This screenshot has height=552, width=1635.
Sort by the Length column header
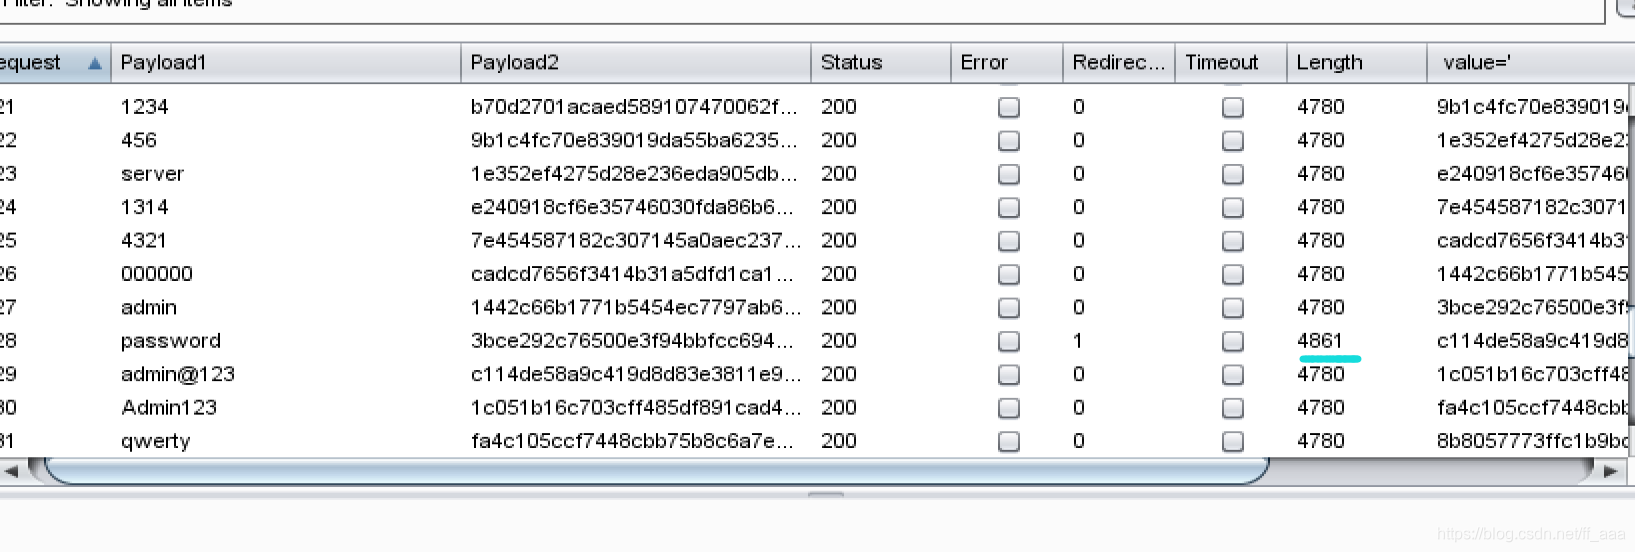pyautogui.click(x=1356, y=62)
